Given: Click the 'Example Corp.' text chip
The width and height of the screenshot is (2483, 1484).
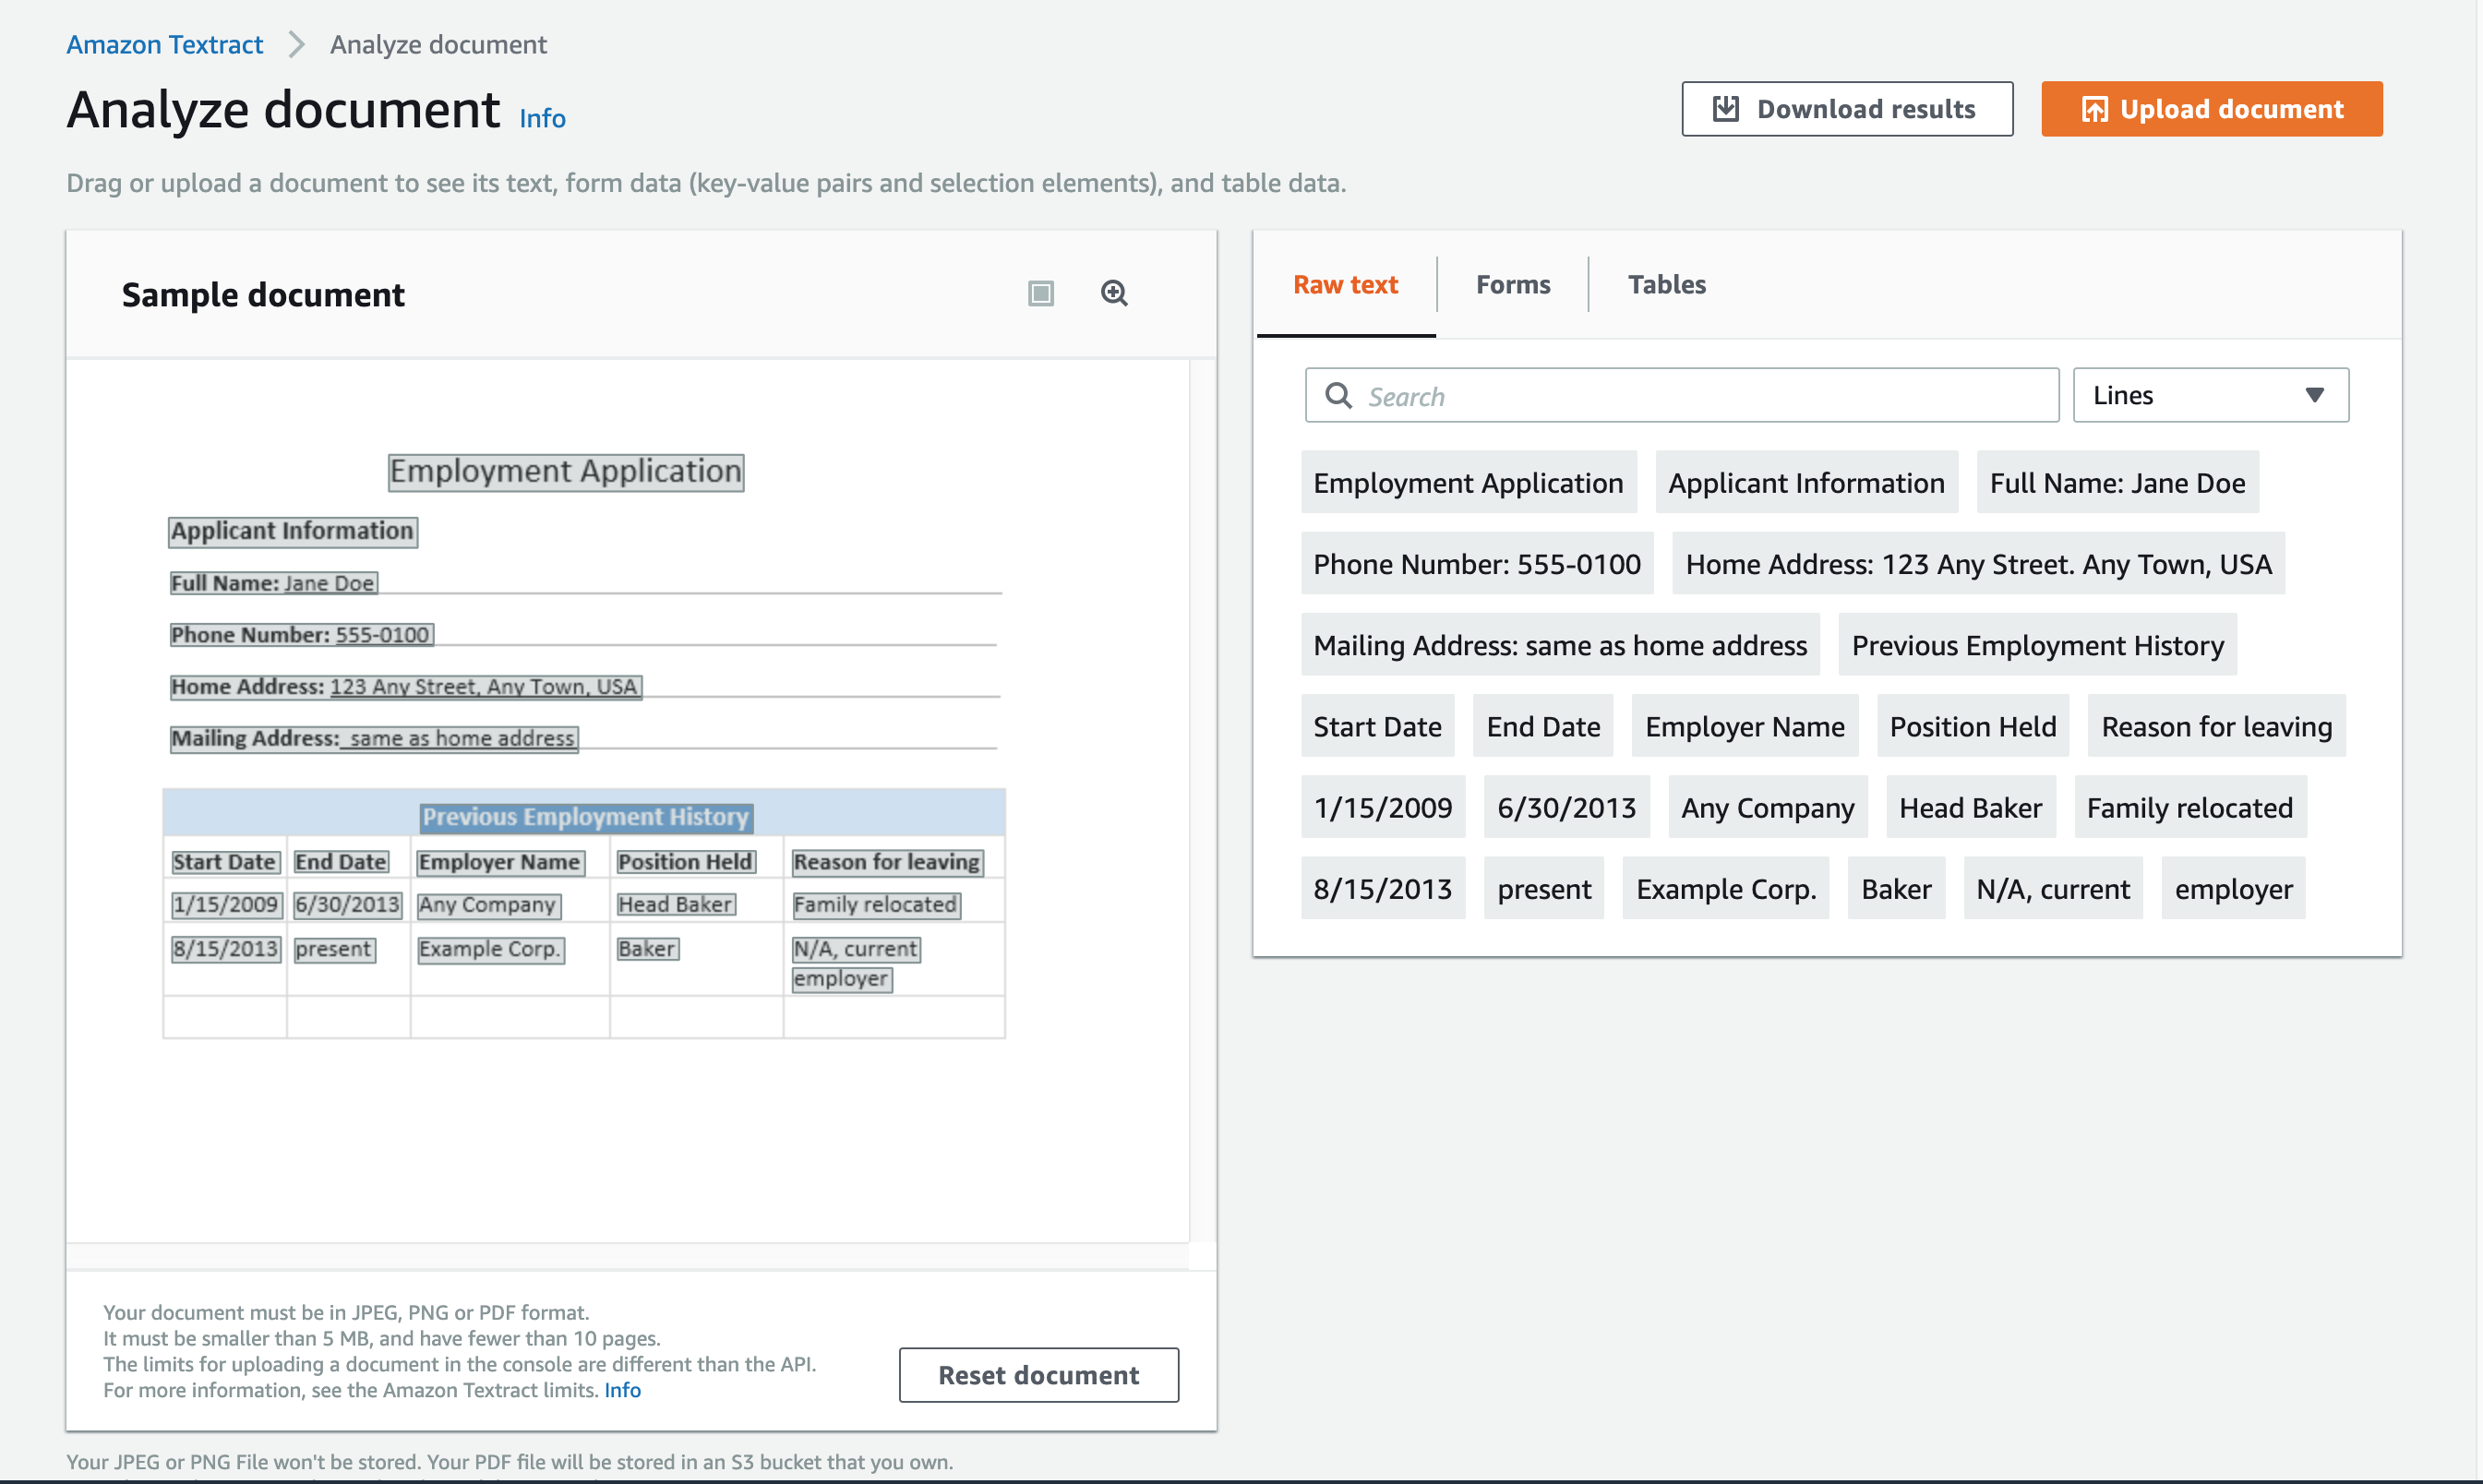Looking at the screenshot, I should pyautogui.click(x=1725, y=889).
